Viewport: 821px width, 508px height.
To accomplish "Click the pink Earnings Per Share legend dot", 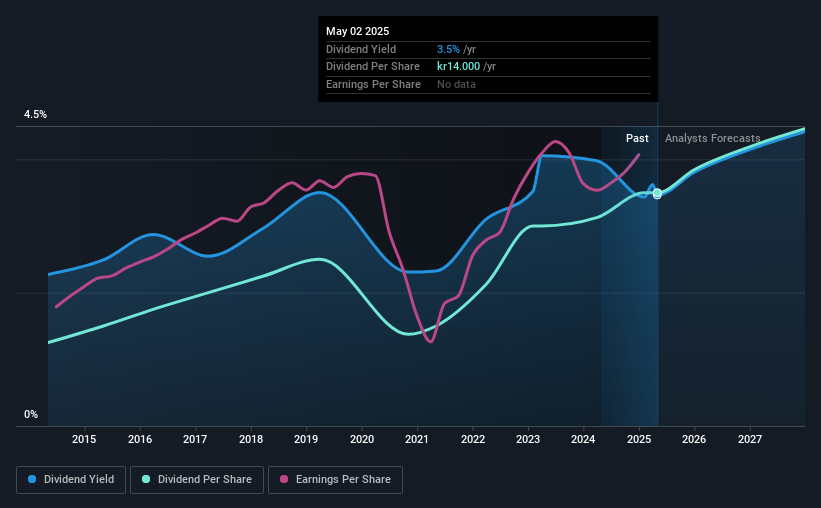I will pyautogui.click(x=284, y=479).
